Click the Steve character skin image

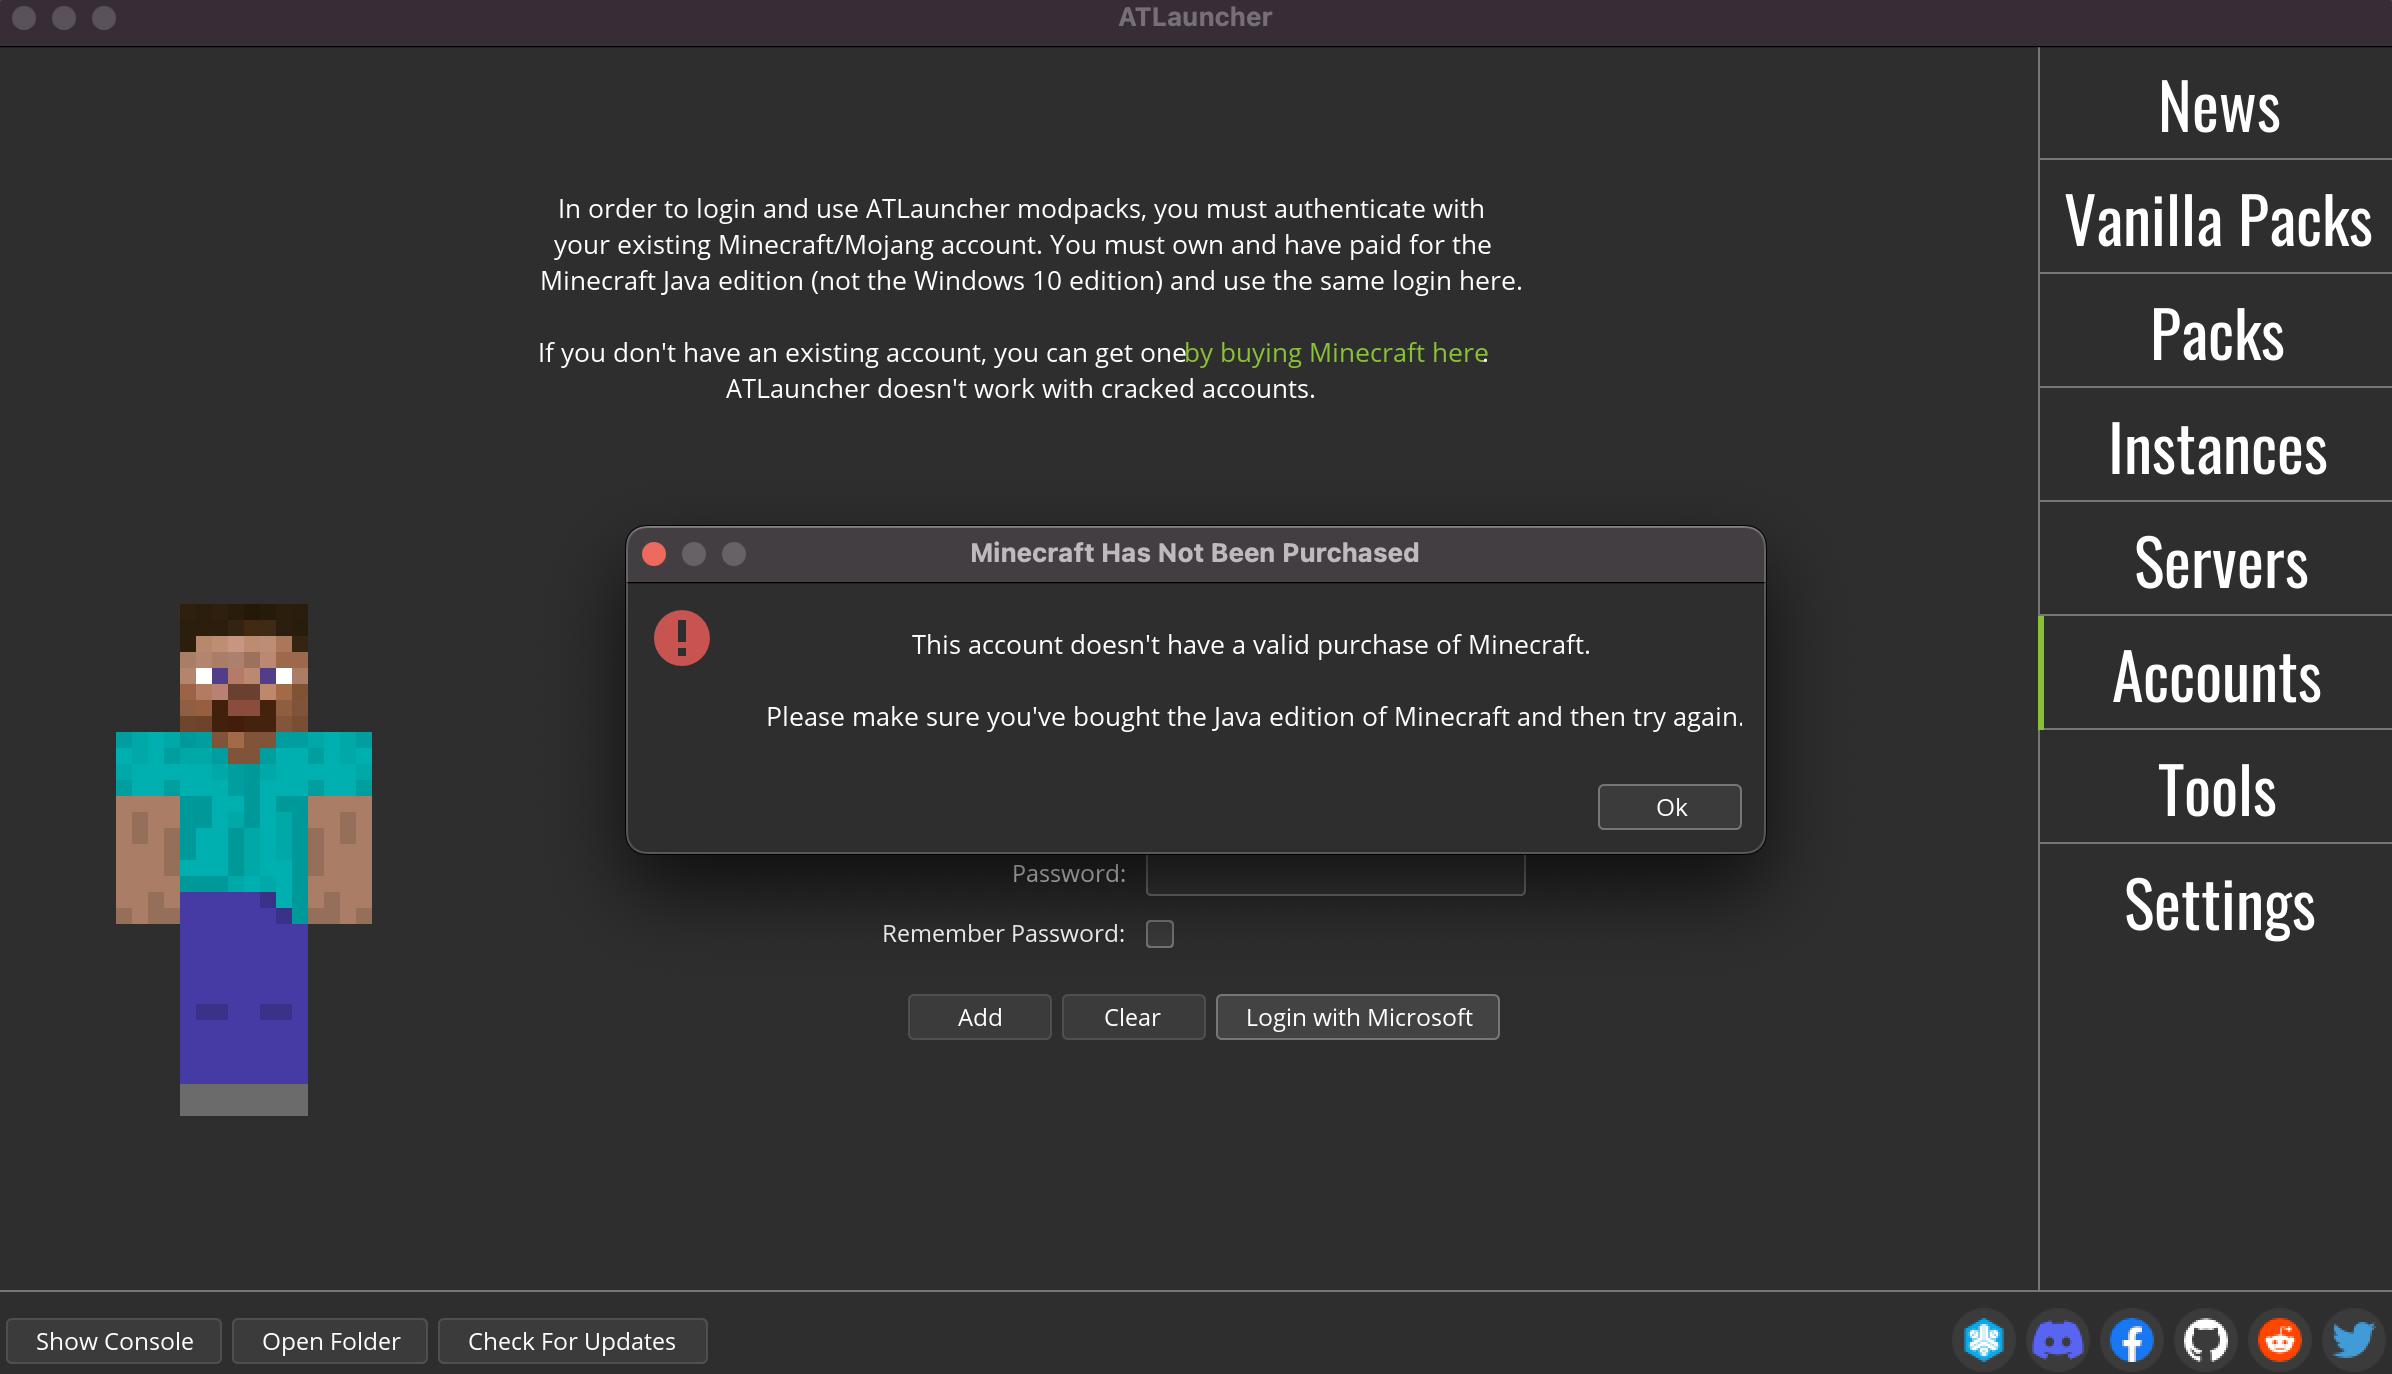[x=244, y=859]
